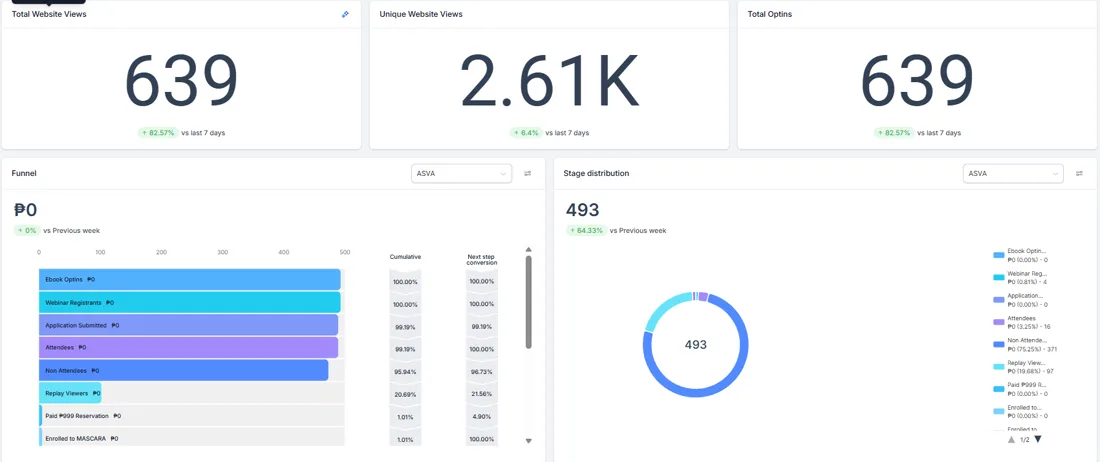Click the 6.4% change badge

[525, 133]
